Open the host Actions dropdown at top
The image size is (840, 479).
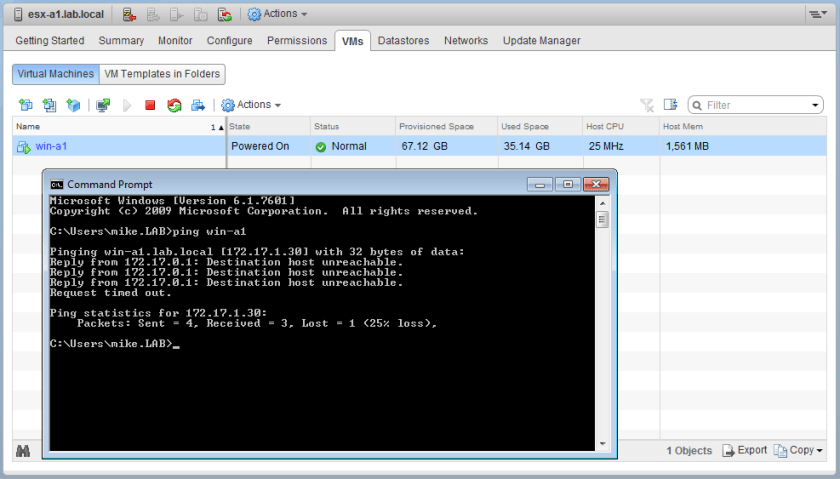277,14
